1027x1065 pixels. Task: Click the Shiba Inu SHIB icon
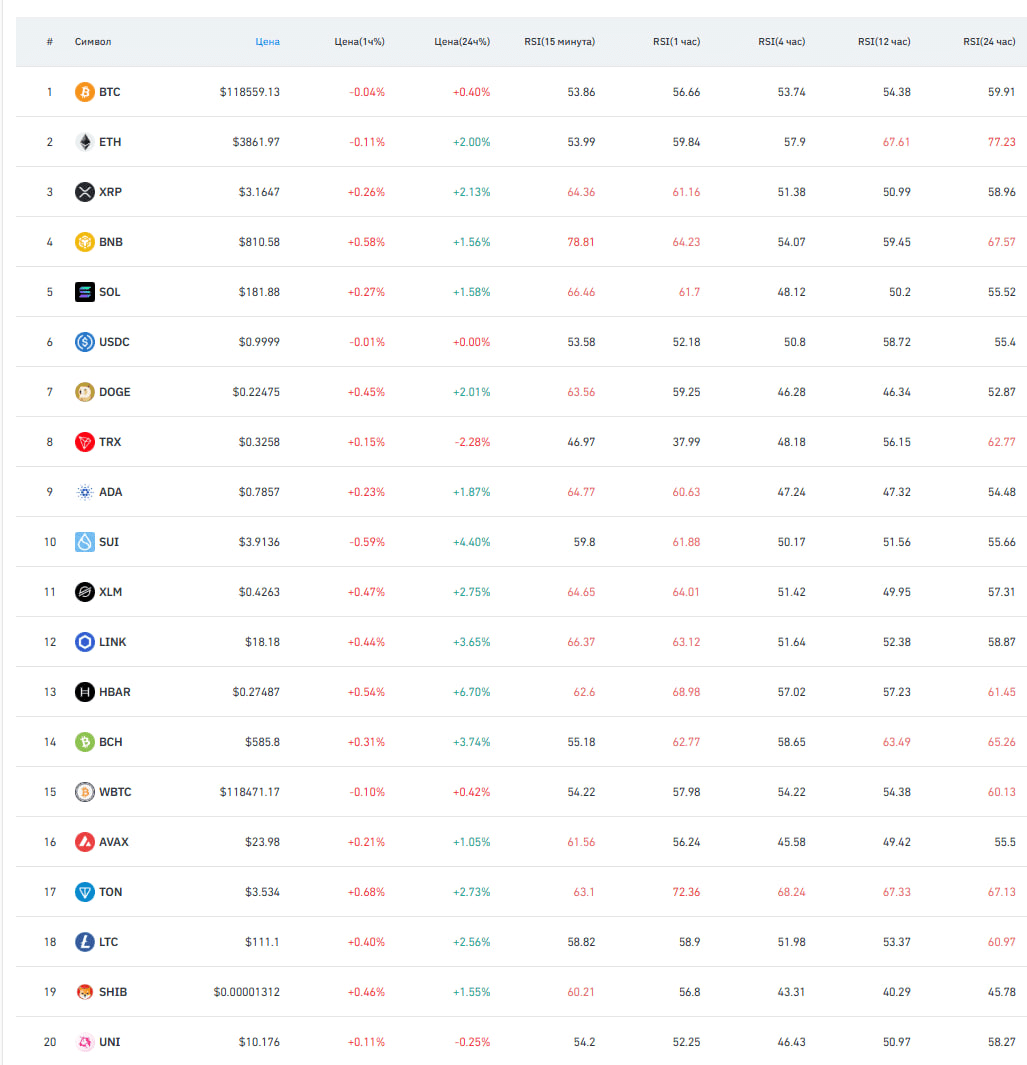84,992
